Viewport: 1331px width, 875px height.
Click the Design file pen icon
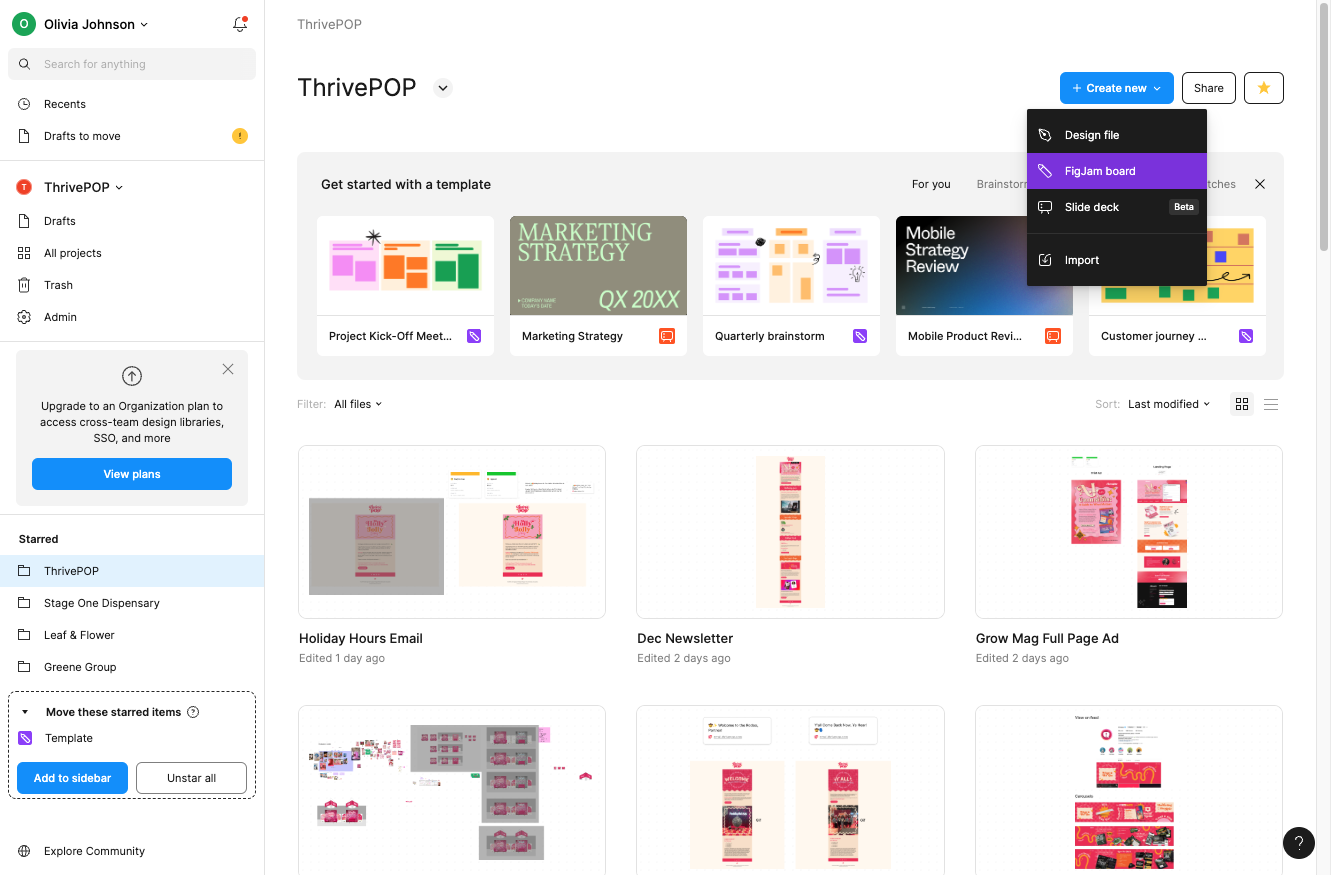point(1045,135)
